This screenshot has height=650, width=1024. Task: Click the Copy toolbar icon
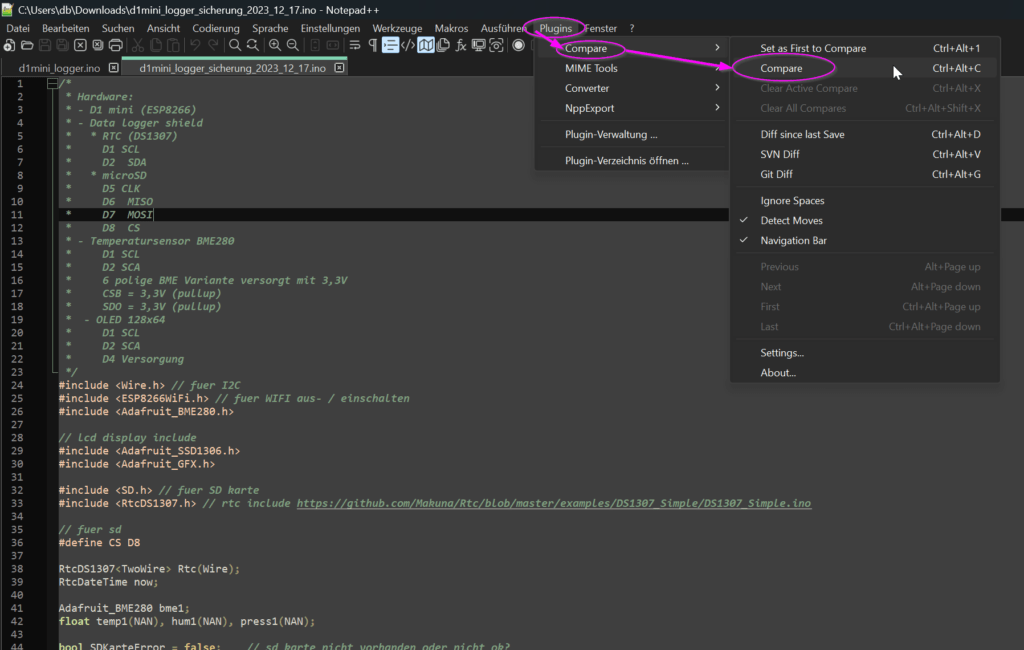155,45
